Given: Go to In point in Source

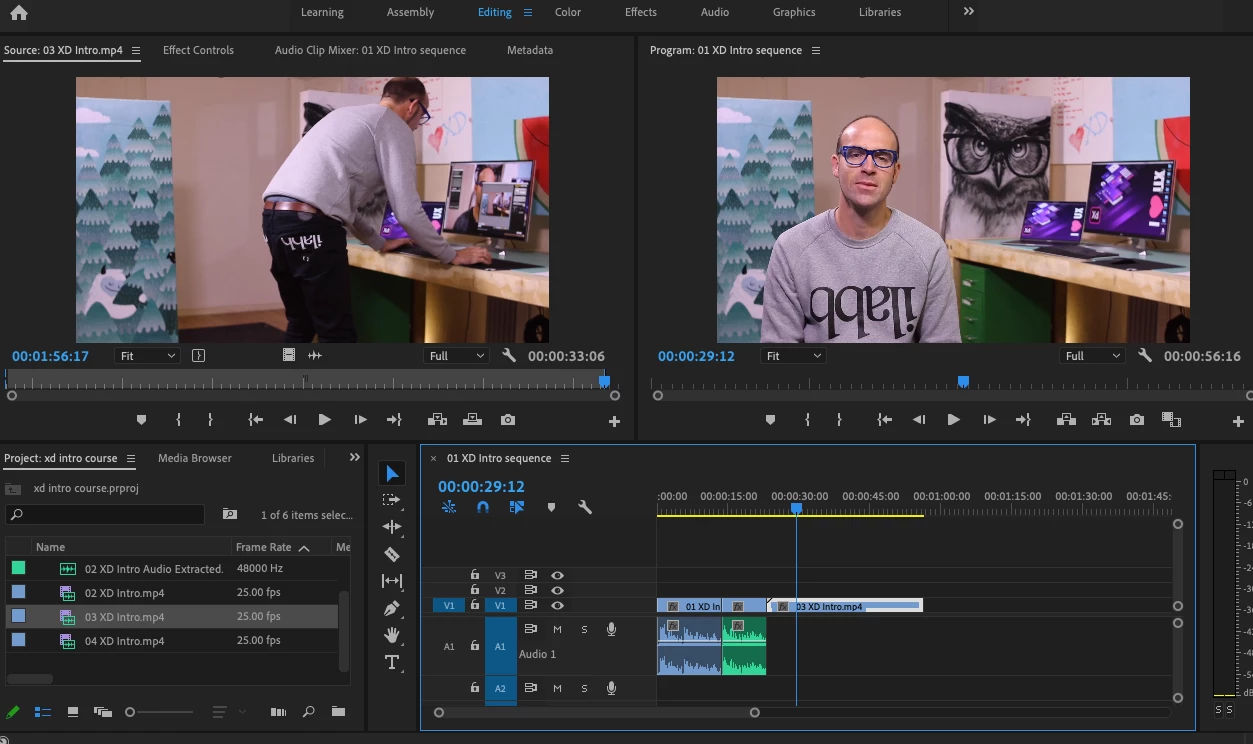Looking at the screenshot, I should 256,420.
